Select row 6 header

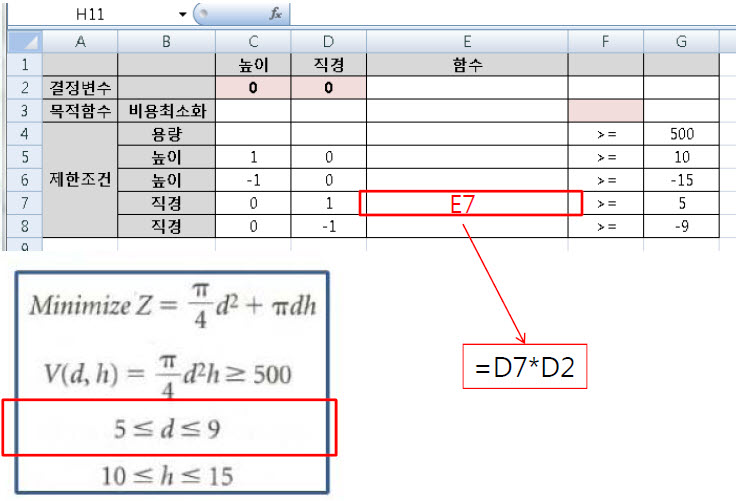click(x=25, y=180)
